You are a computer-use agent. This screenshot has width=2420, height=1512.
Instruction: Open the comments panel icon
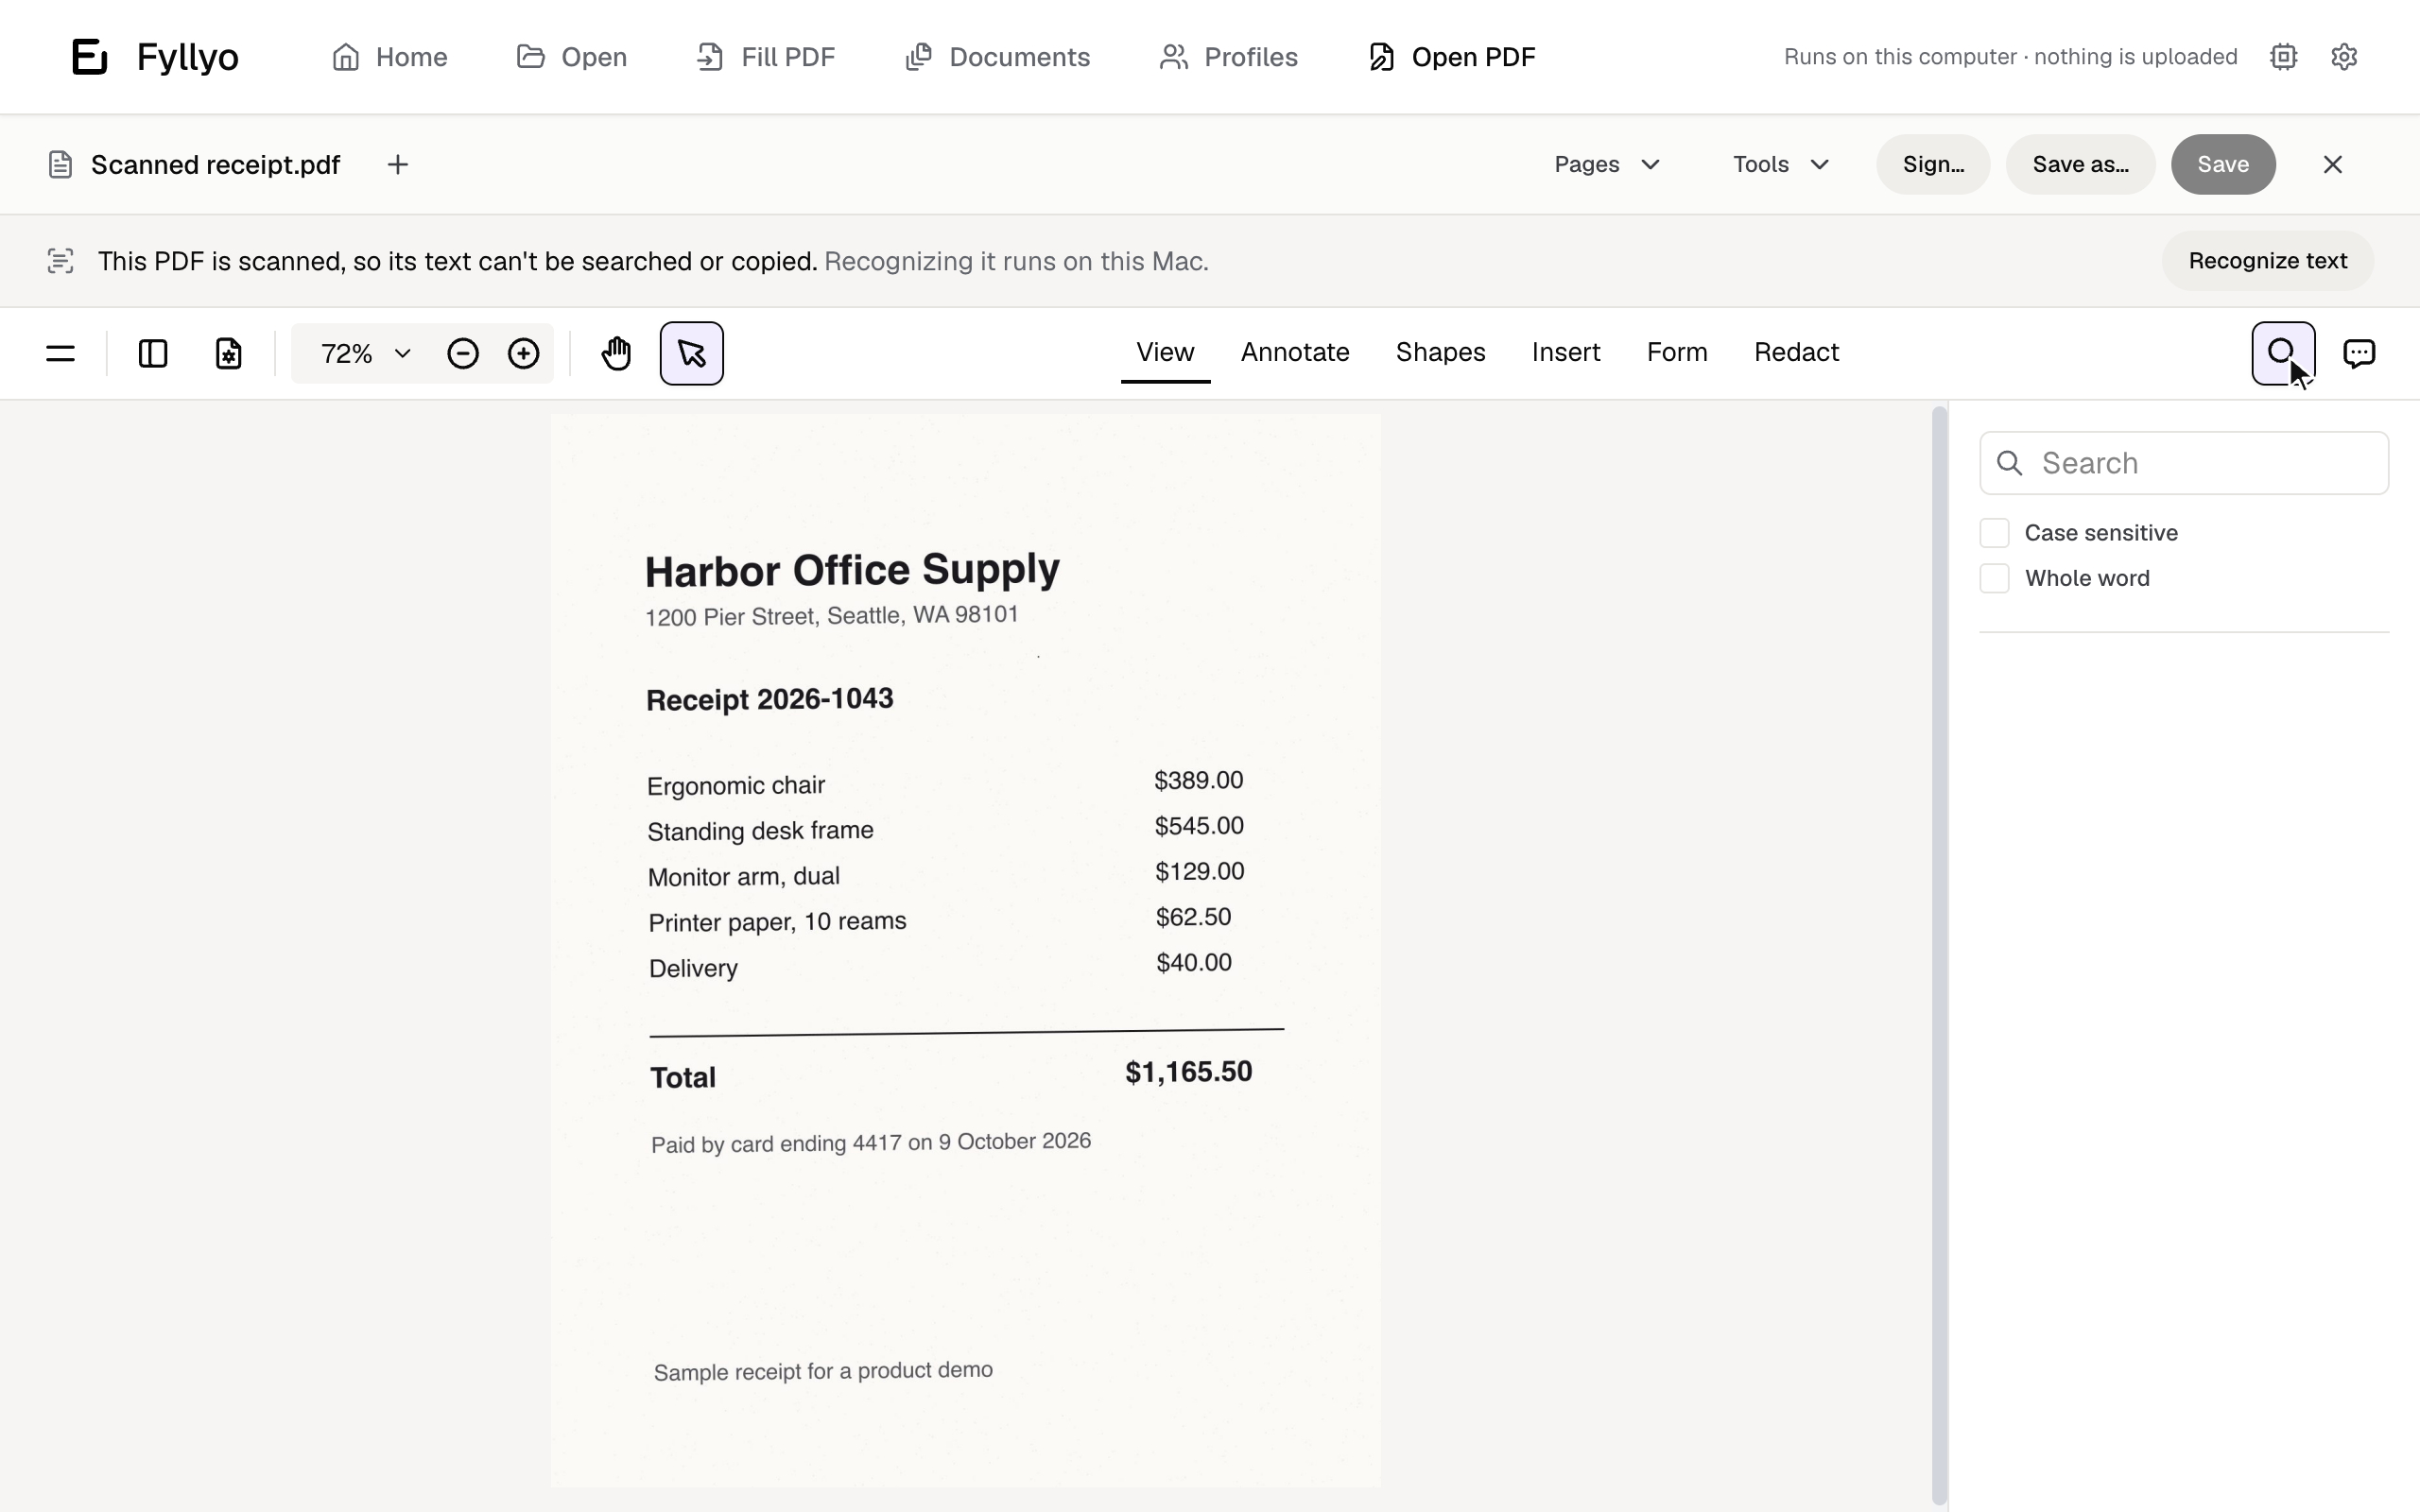[2360, 353]
